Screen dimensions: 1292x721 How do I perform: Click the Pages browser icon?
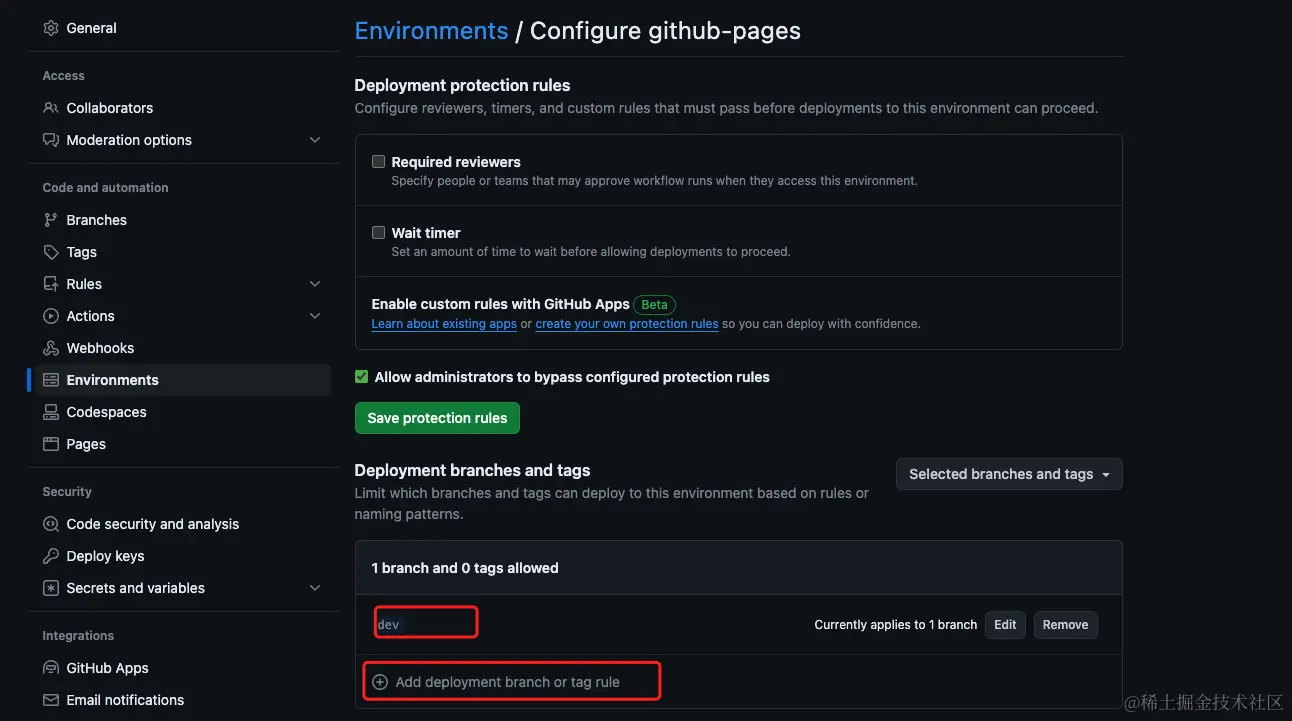pos(51,444)
